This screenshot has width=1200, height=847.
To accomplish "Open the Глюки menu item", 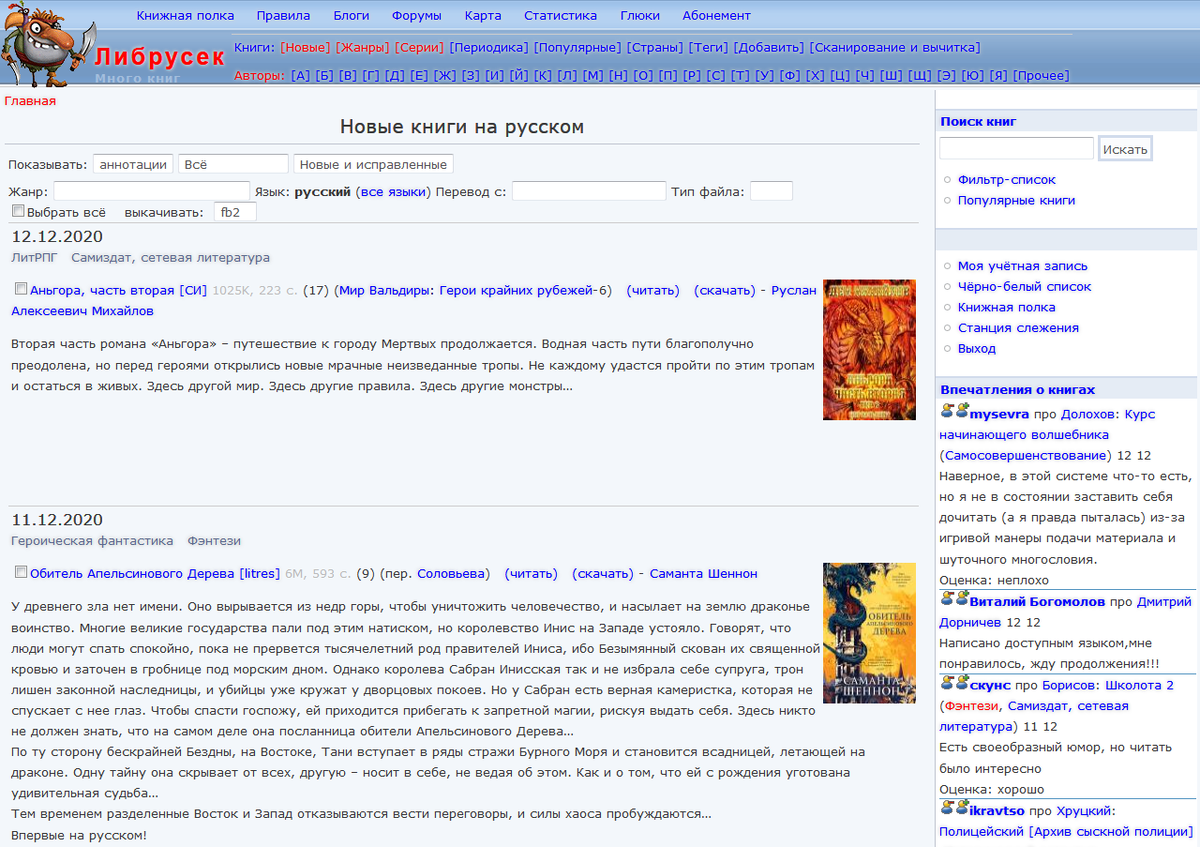I will (640, 15).
